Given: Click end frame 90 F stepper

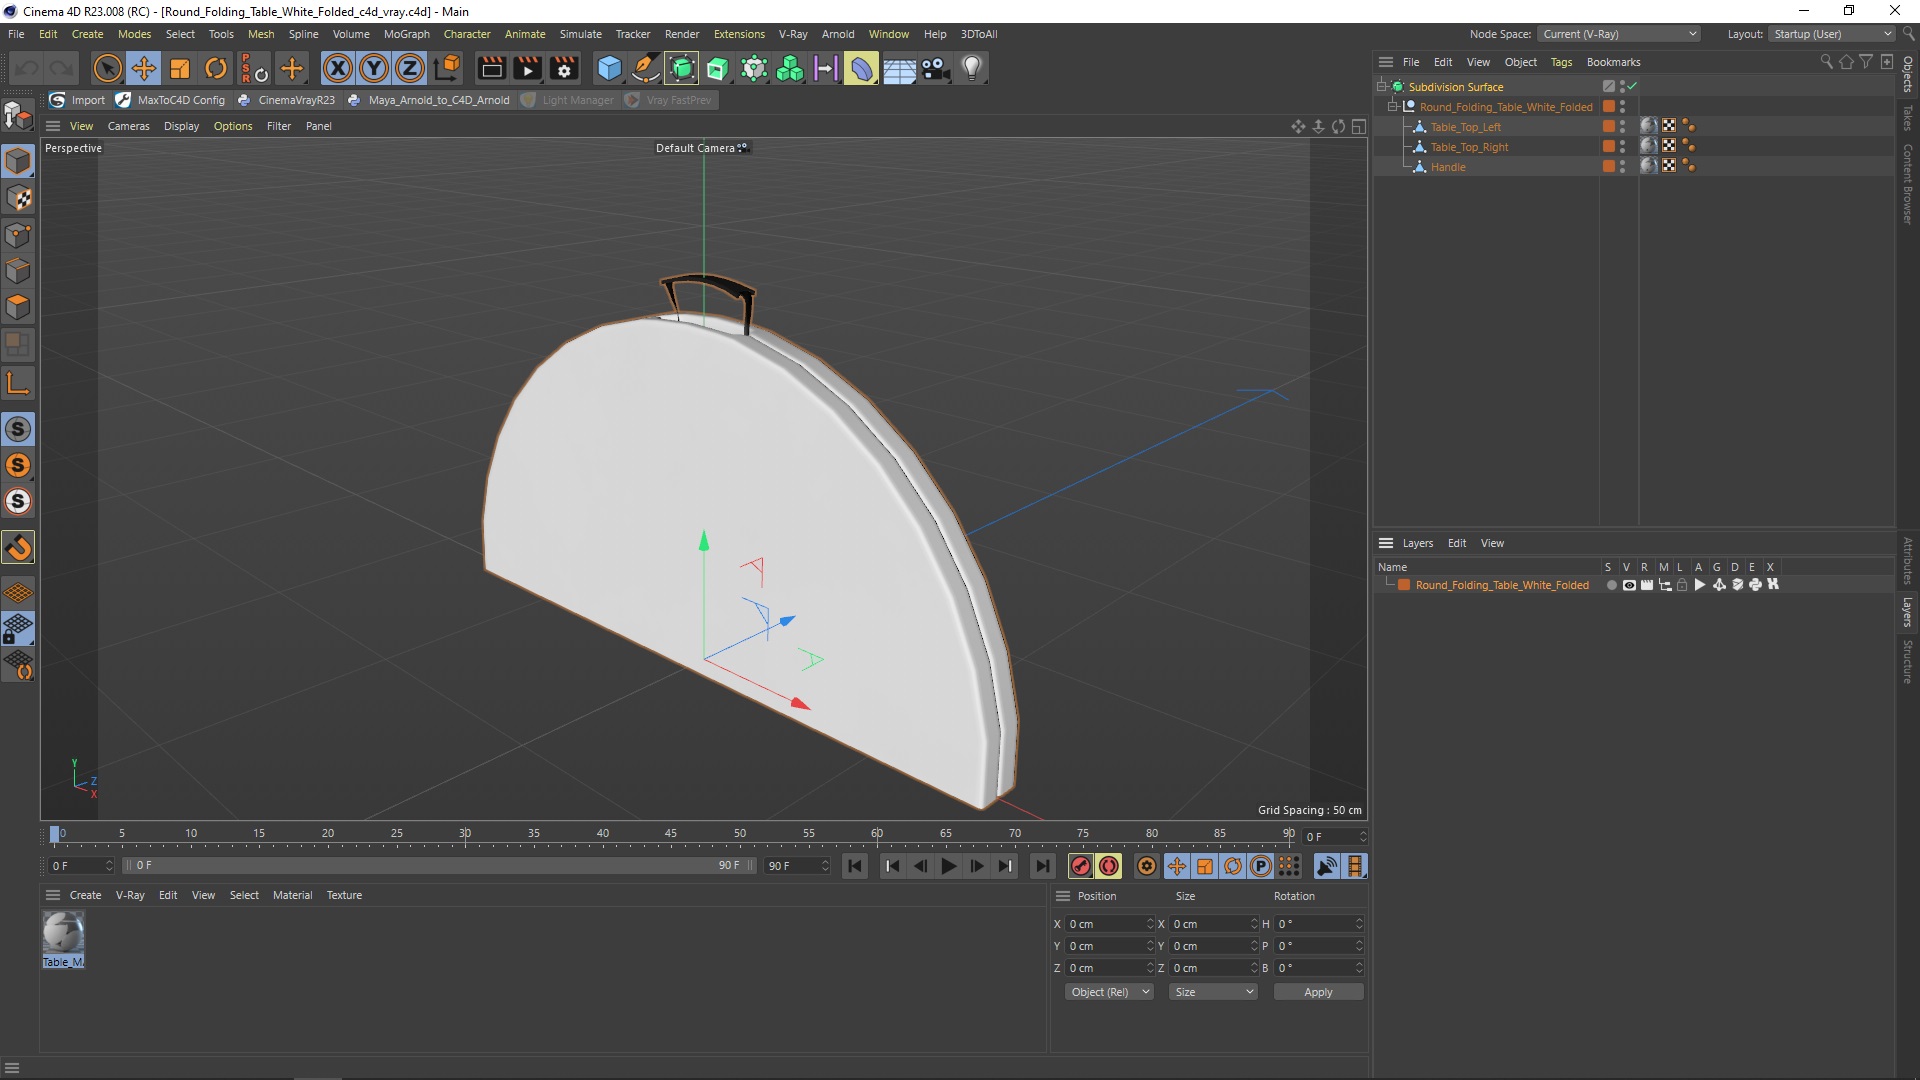Looking at the screenshot, I should 825,866.
